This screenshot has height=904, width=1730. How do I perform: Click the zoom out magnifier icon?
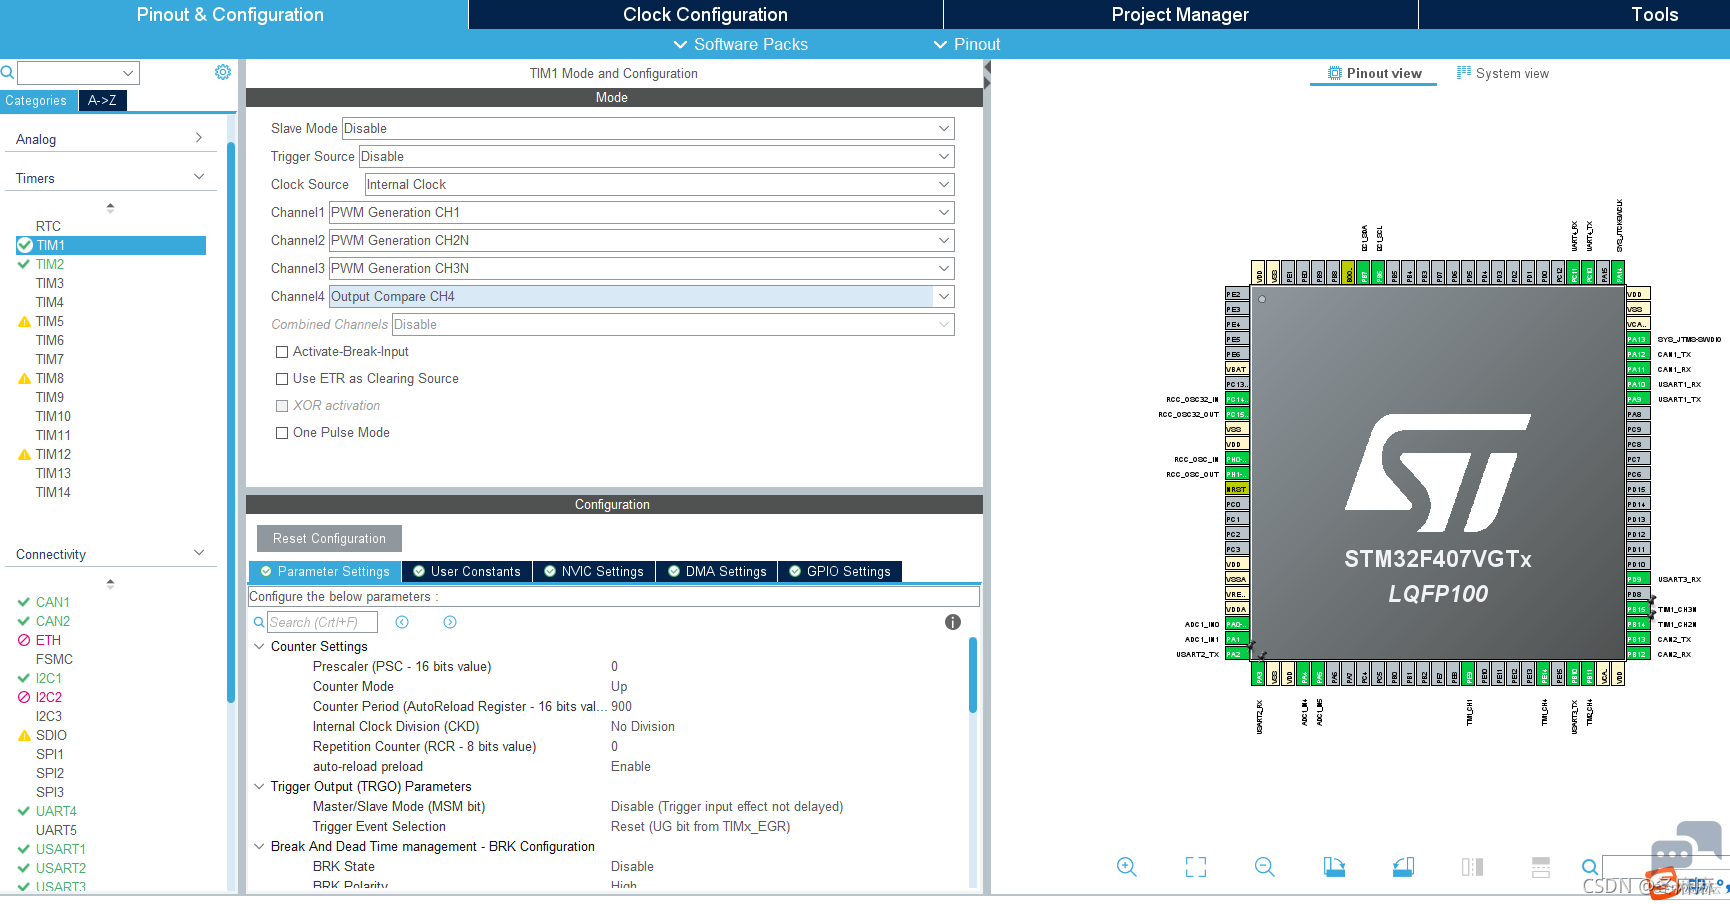tap(1265, 867)
